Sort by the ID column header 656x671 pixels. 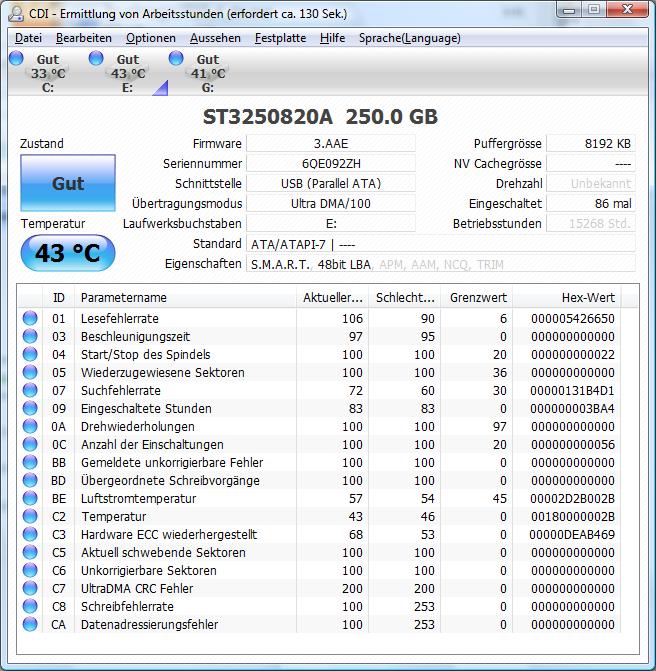click(x=59, y=297)
